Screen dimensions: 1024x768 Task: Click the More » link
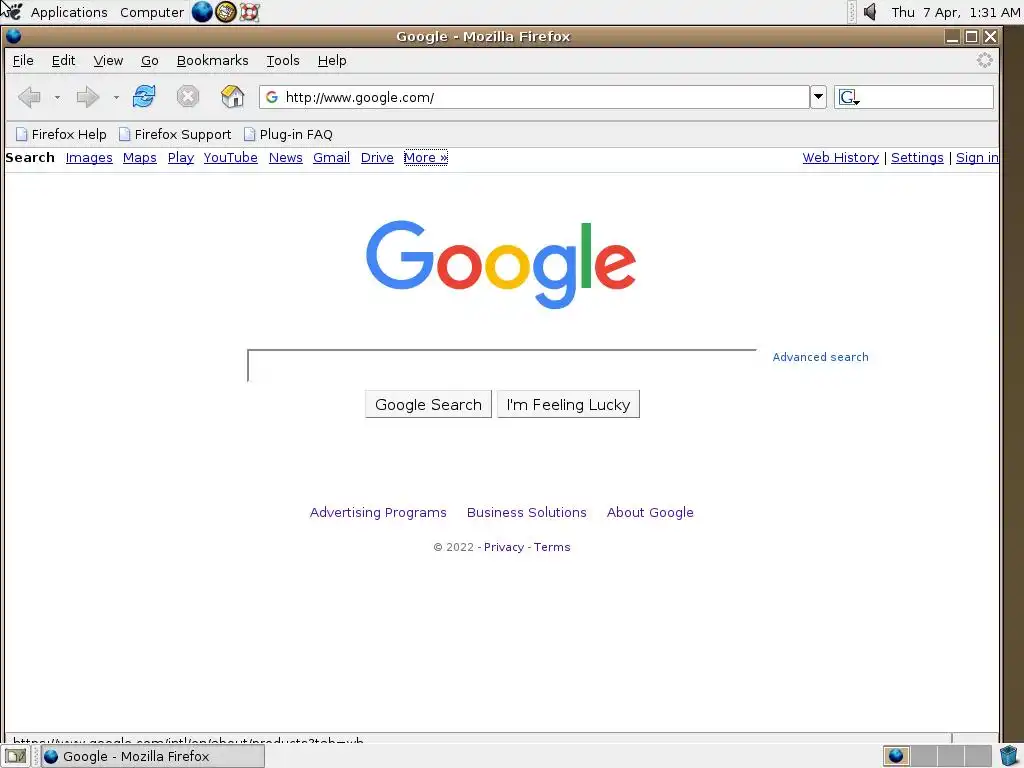coord(426,157)
